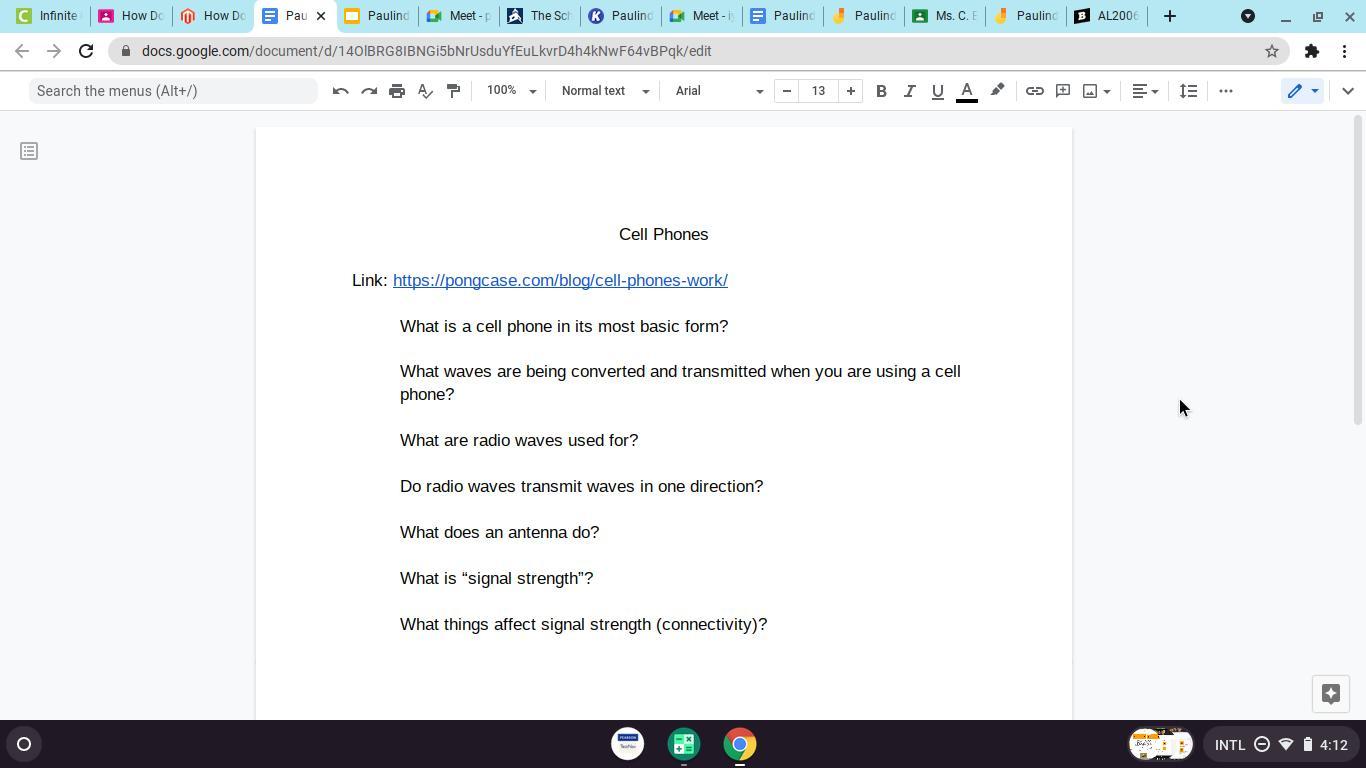Open the editing mode dropdown
Screen dimensions: 1366x768
(1302, 91)
